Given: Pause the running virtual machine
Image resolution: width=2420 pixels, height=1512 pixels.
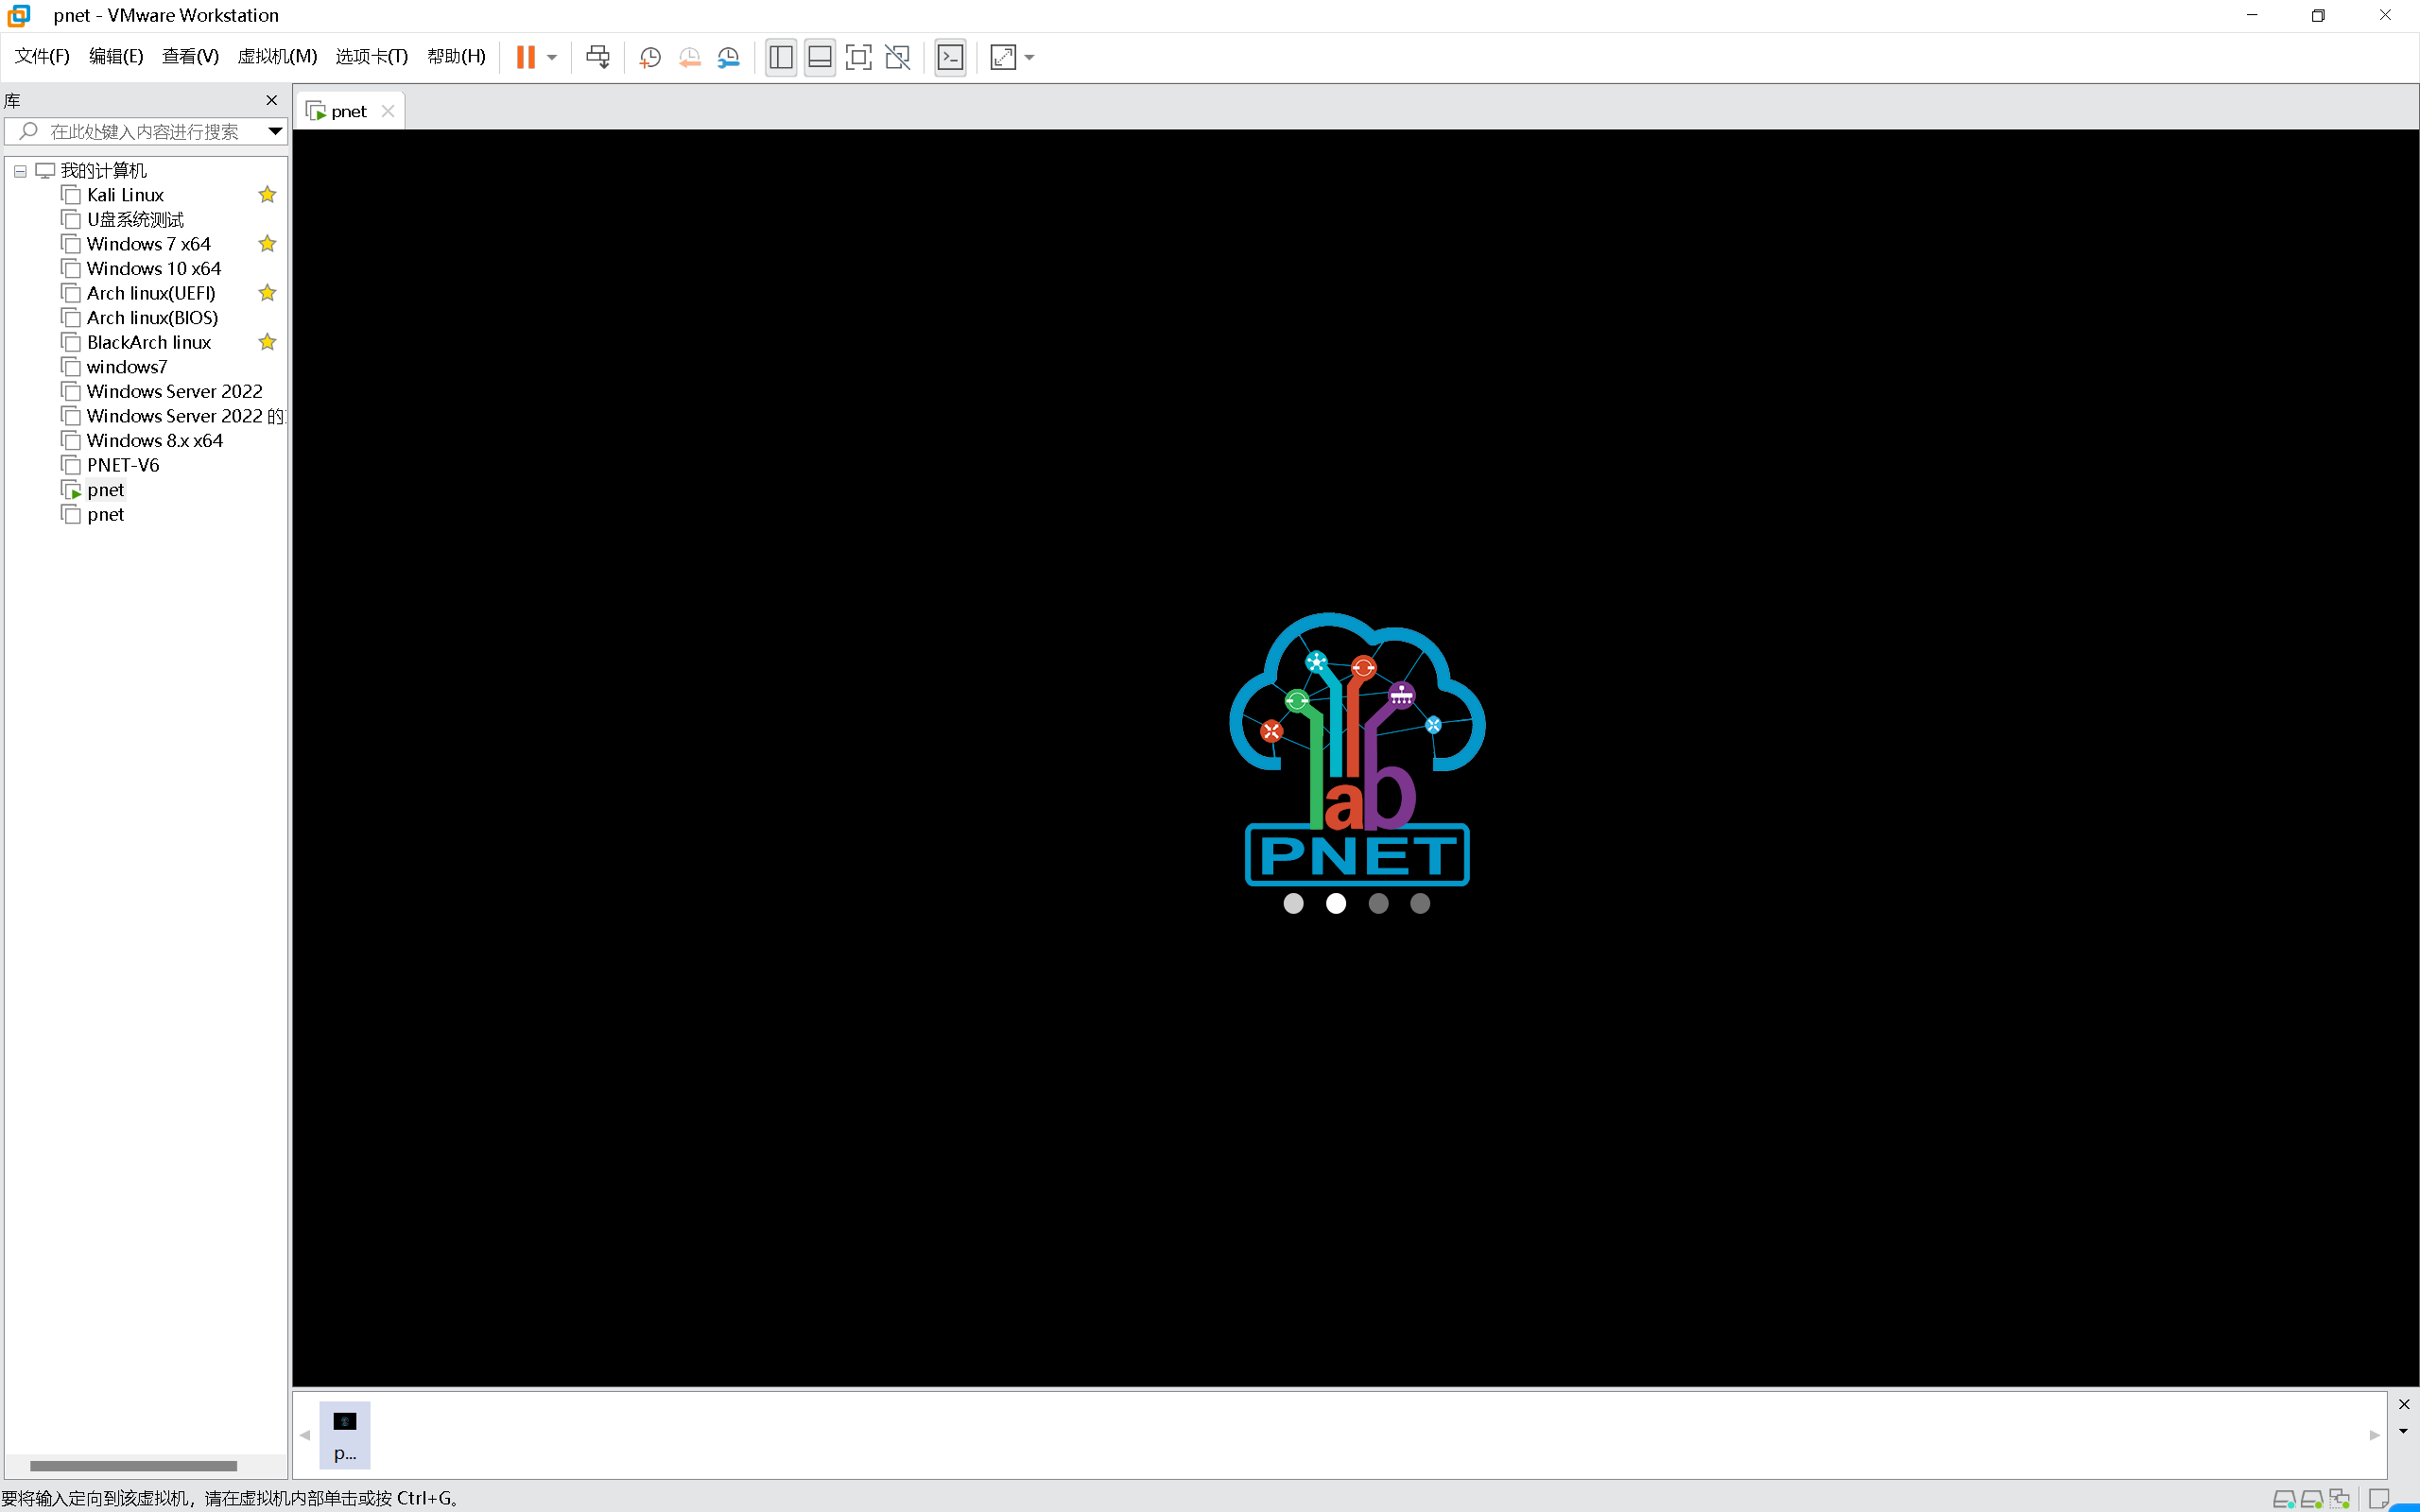Looking at the screenshot, I should pyautogui.click(x=525, y=57).
